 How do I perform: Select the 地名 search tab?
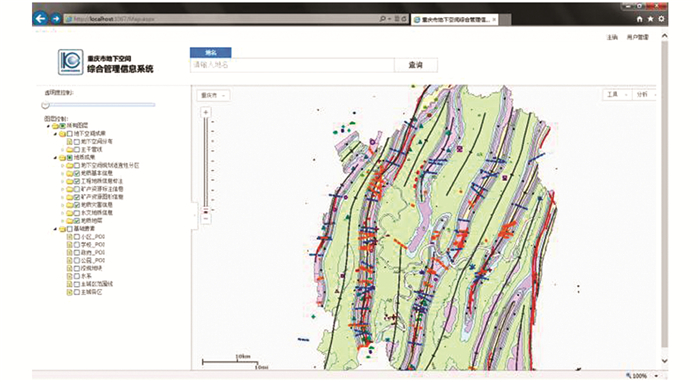tap(210, 53)
